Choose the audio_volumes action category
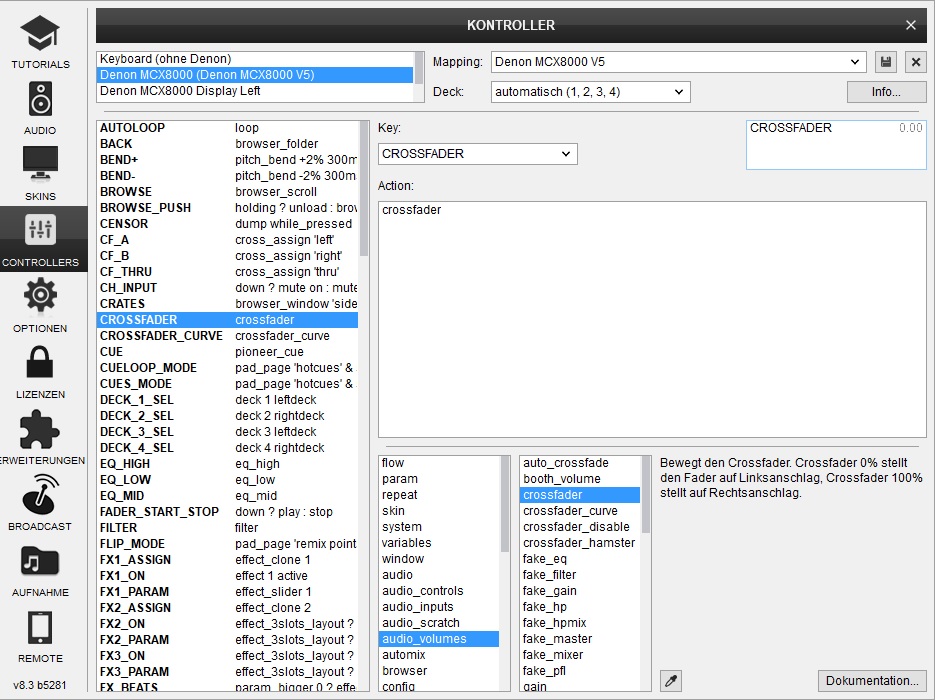The image size is (935, 700). 439,639
